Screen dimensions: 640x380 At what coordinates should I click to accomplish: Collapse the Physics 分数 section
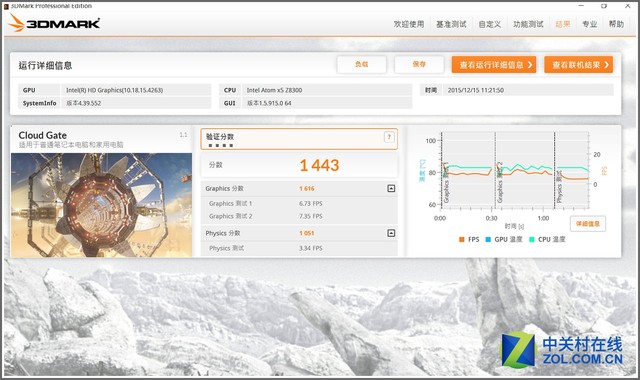[391, 233]
